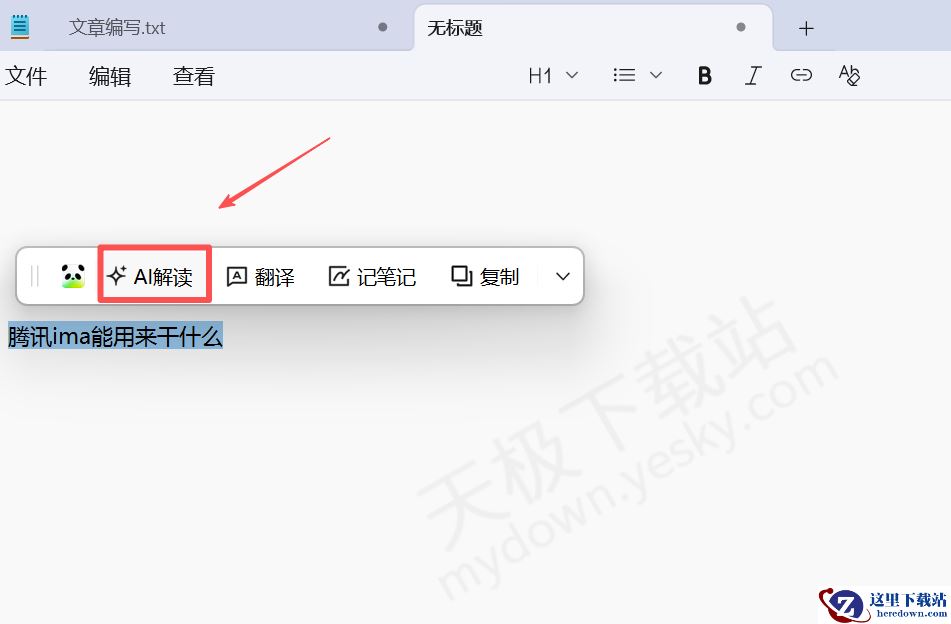Image resolution: width=951 pixels, height=624 pixels.
Task: Click the AI解读 sparkle icon
Action: (119, 277)
